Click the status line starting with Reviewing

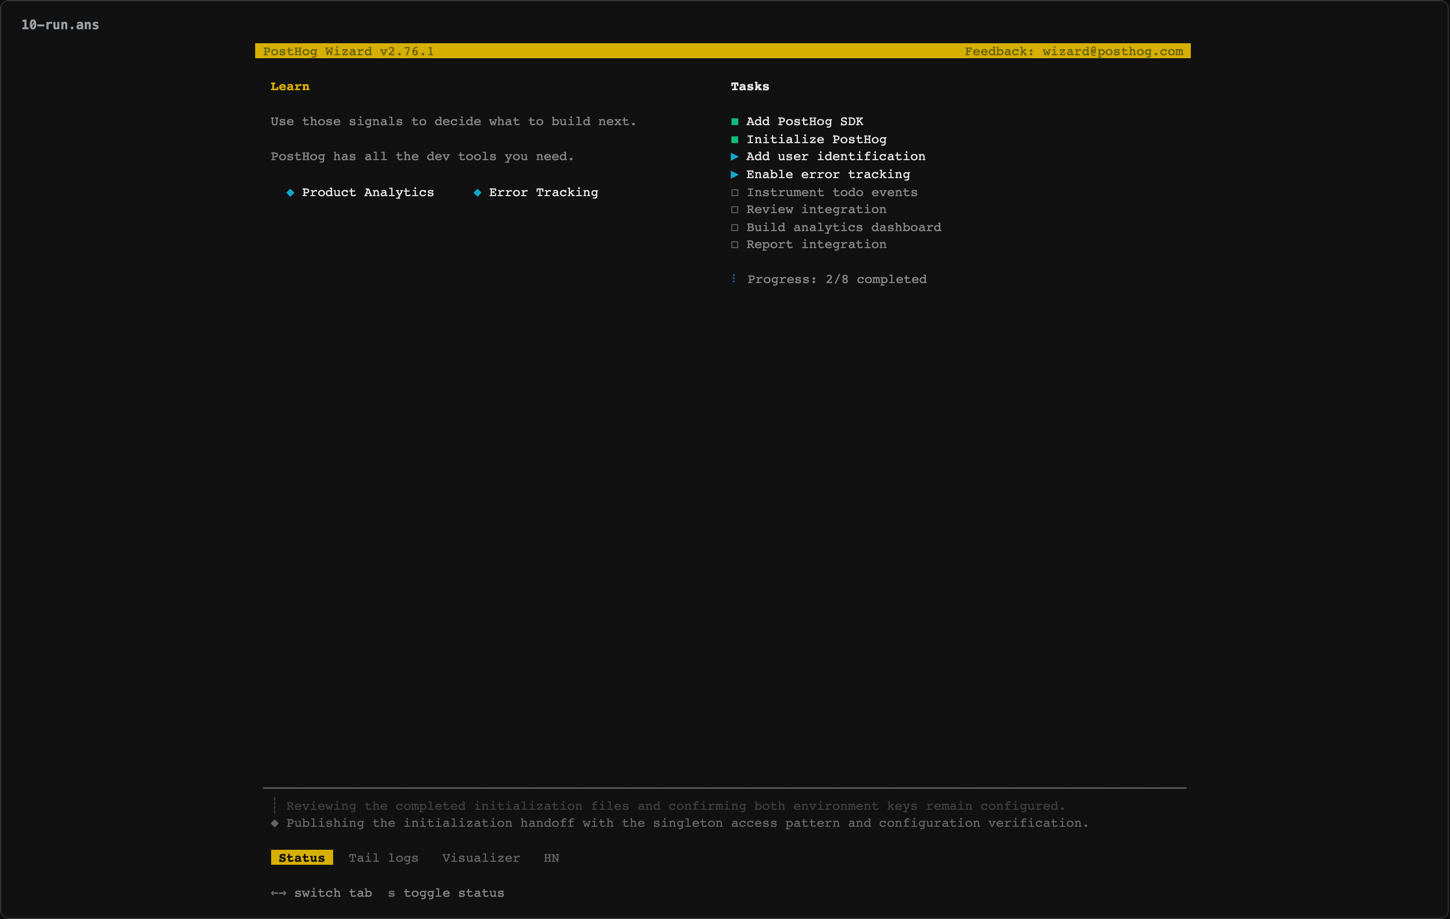[x=676, y=806]
